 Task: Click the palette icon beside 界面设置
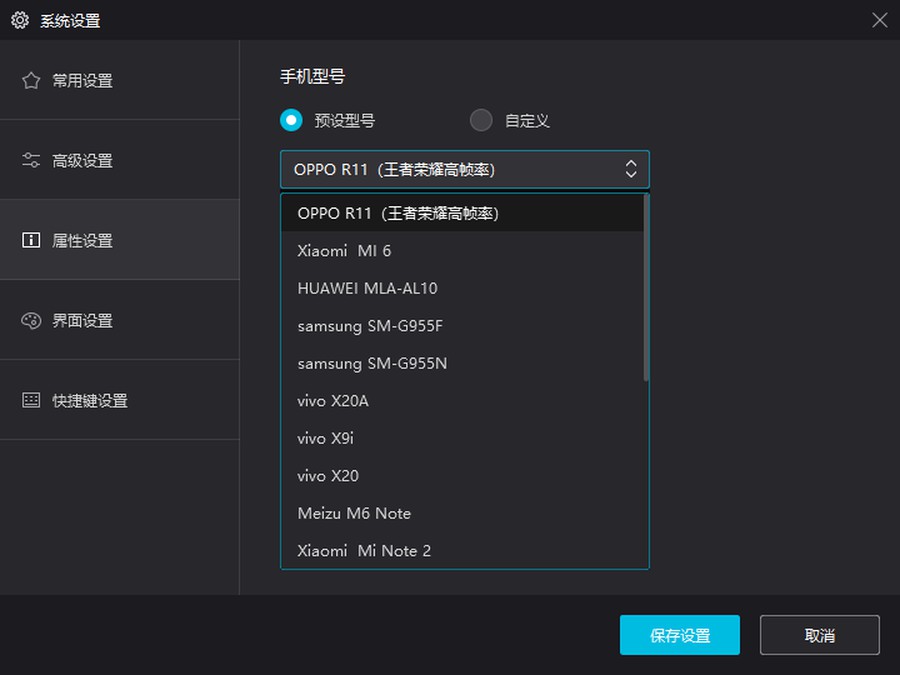pos(31,320)
